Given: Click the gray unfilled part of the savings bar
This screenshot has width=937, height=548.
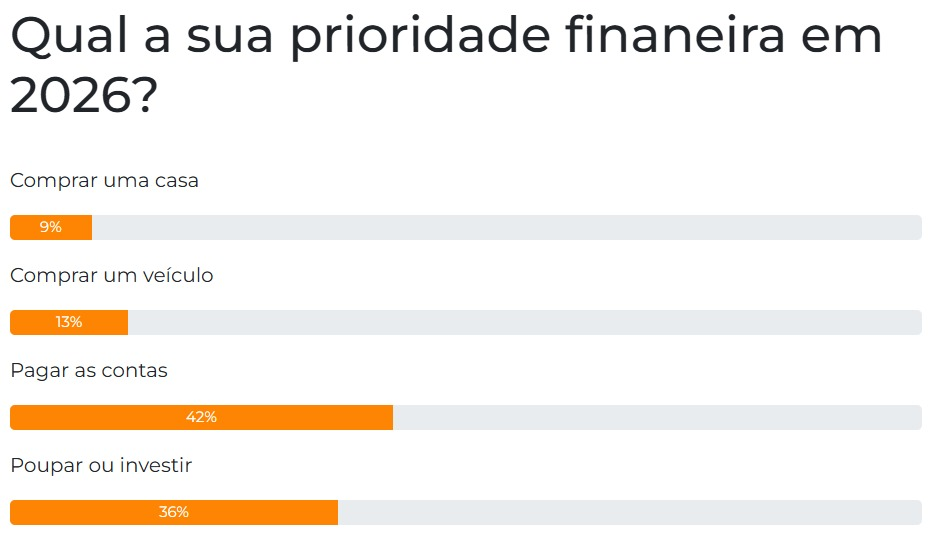Looking at the screenshot, I should 630,513.
